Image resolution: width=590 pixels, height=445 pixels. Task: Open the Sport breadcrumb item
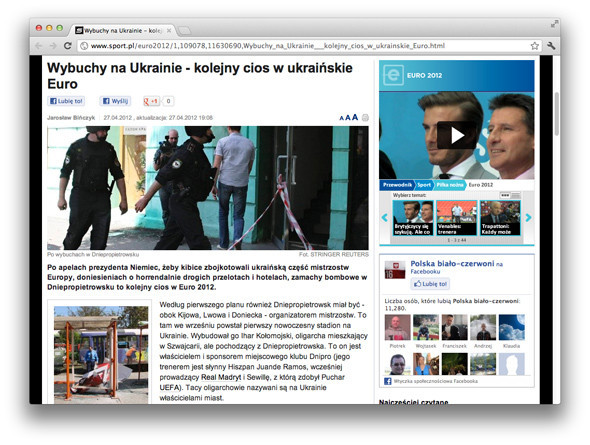pyautogui.click(x=424, y=185)
